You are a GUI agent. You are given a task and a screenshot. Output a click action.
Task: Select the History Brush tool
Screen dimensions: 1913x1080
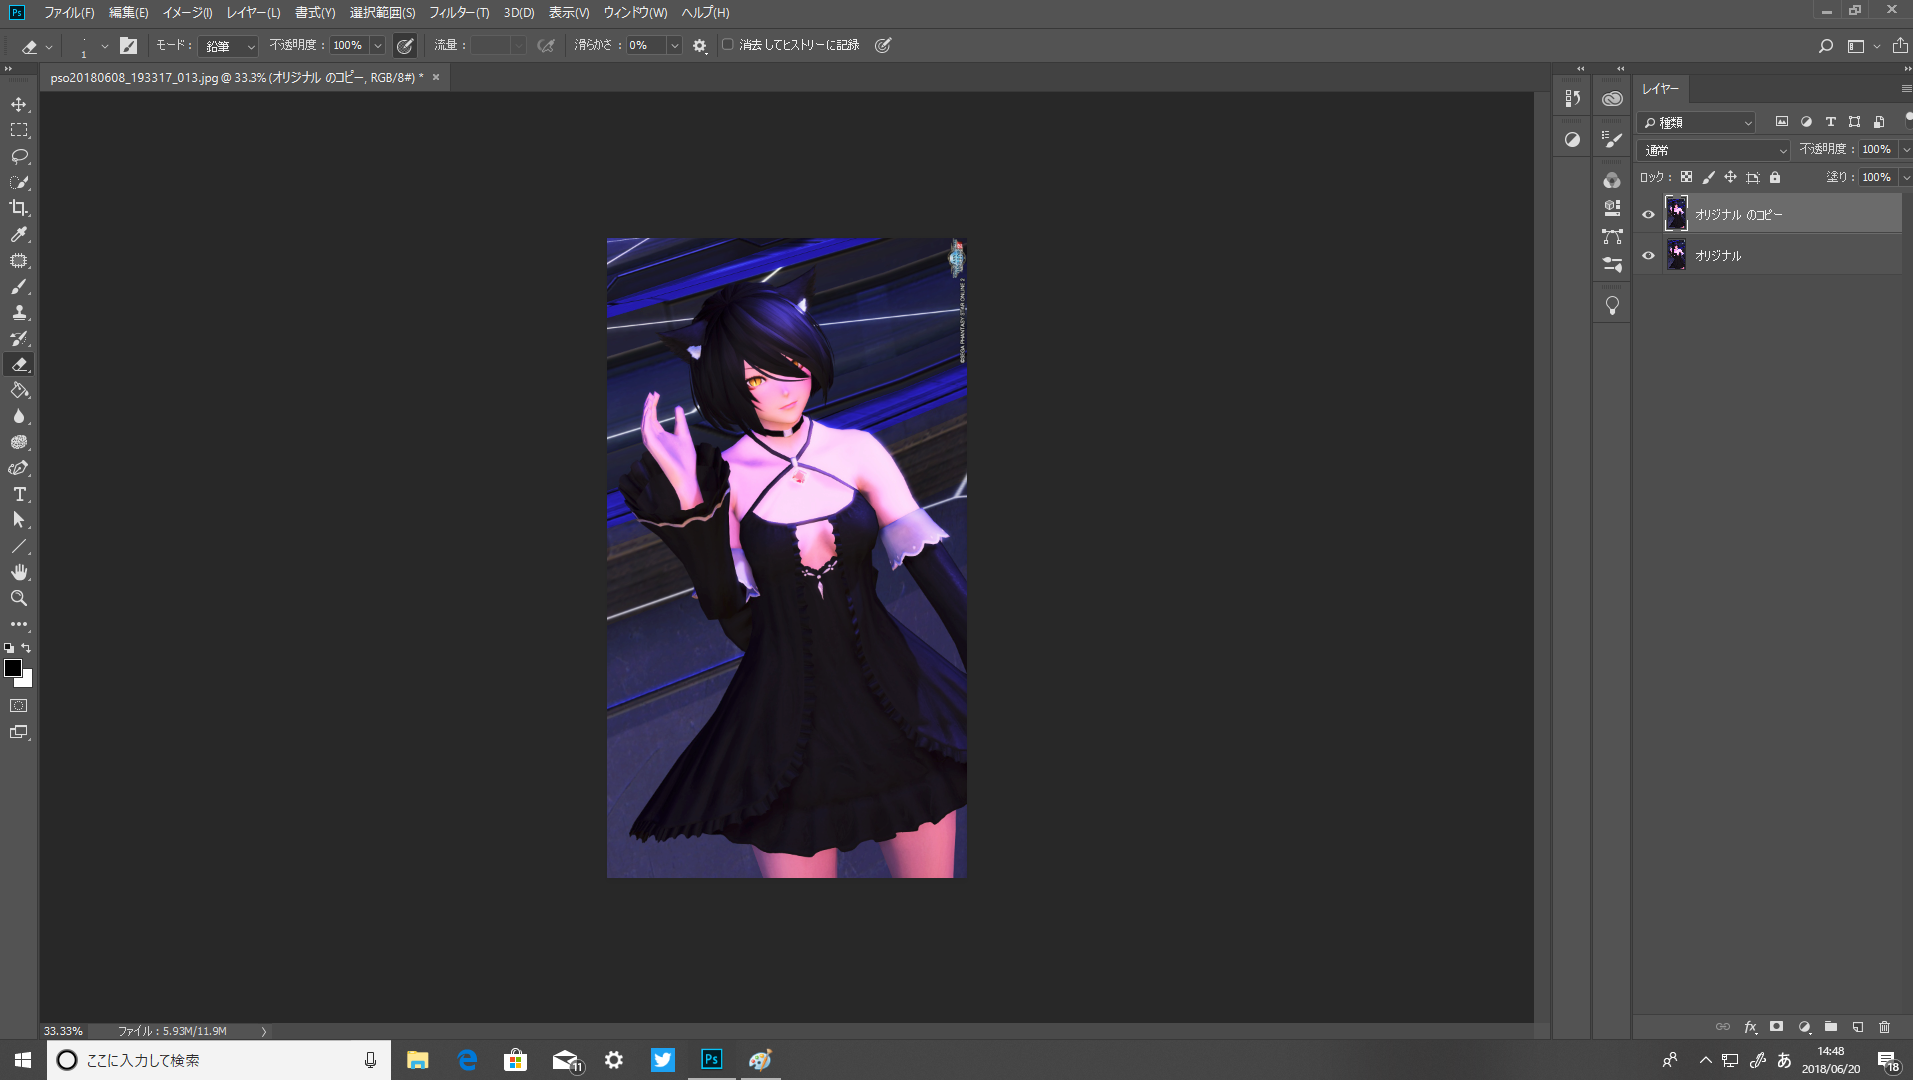(x=19, y=338)
